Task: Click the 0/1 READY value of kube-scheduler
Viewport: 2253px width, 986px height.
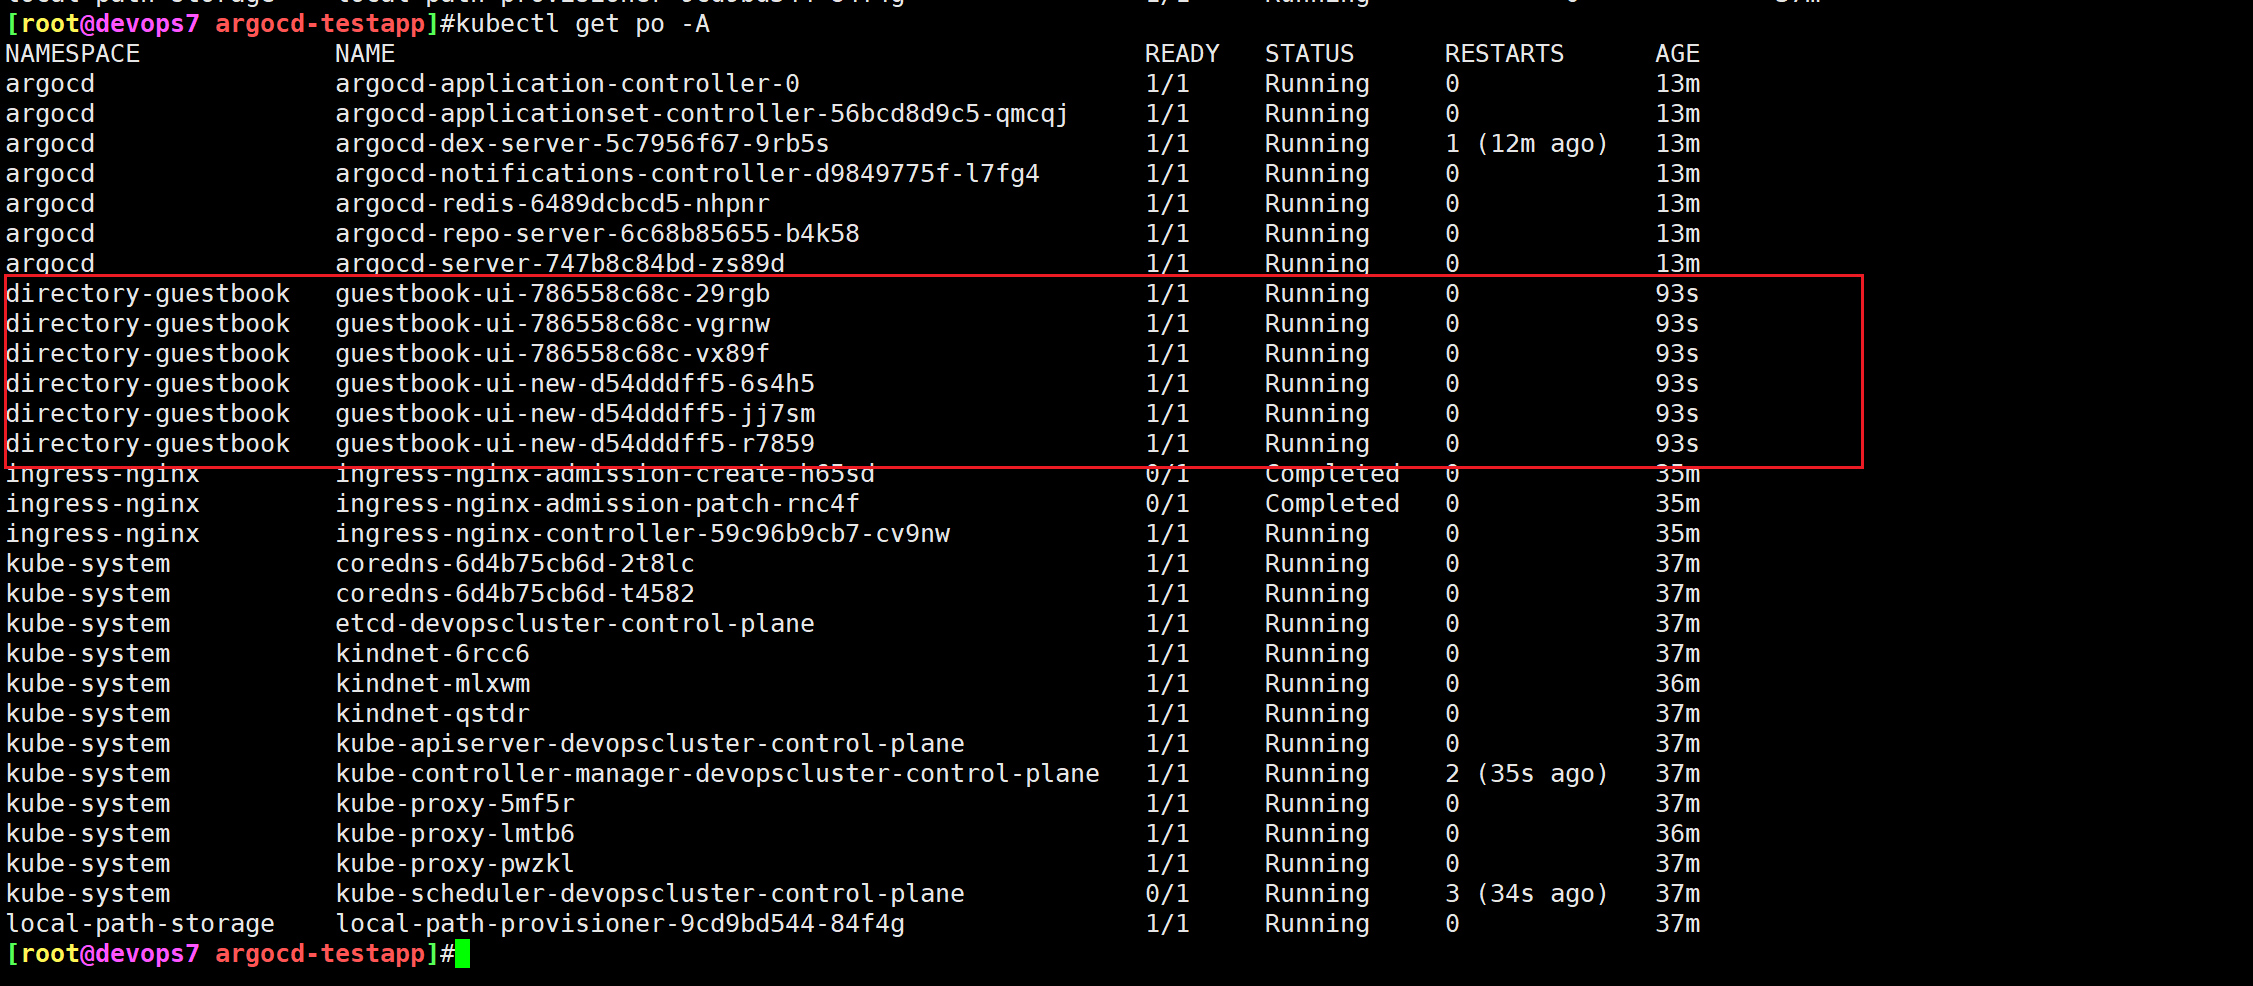Action: [1167, 894]
